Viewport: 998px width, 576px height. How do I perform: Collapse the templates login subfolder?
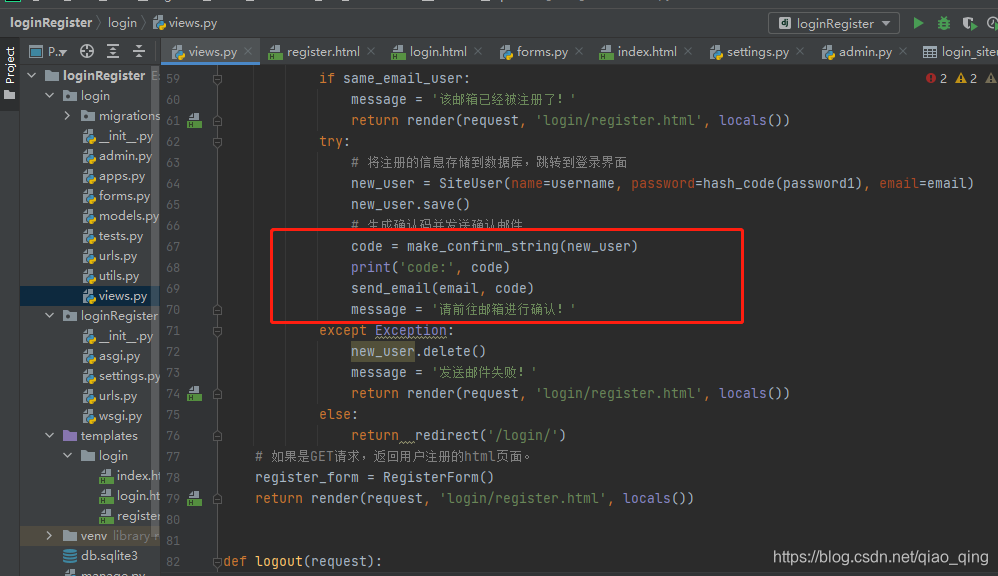pyautogui.click(x=67, y=456)
